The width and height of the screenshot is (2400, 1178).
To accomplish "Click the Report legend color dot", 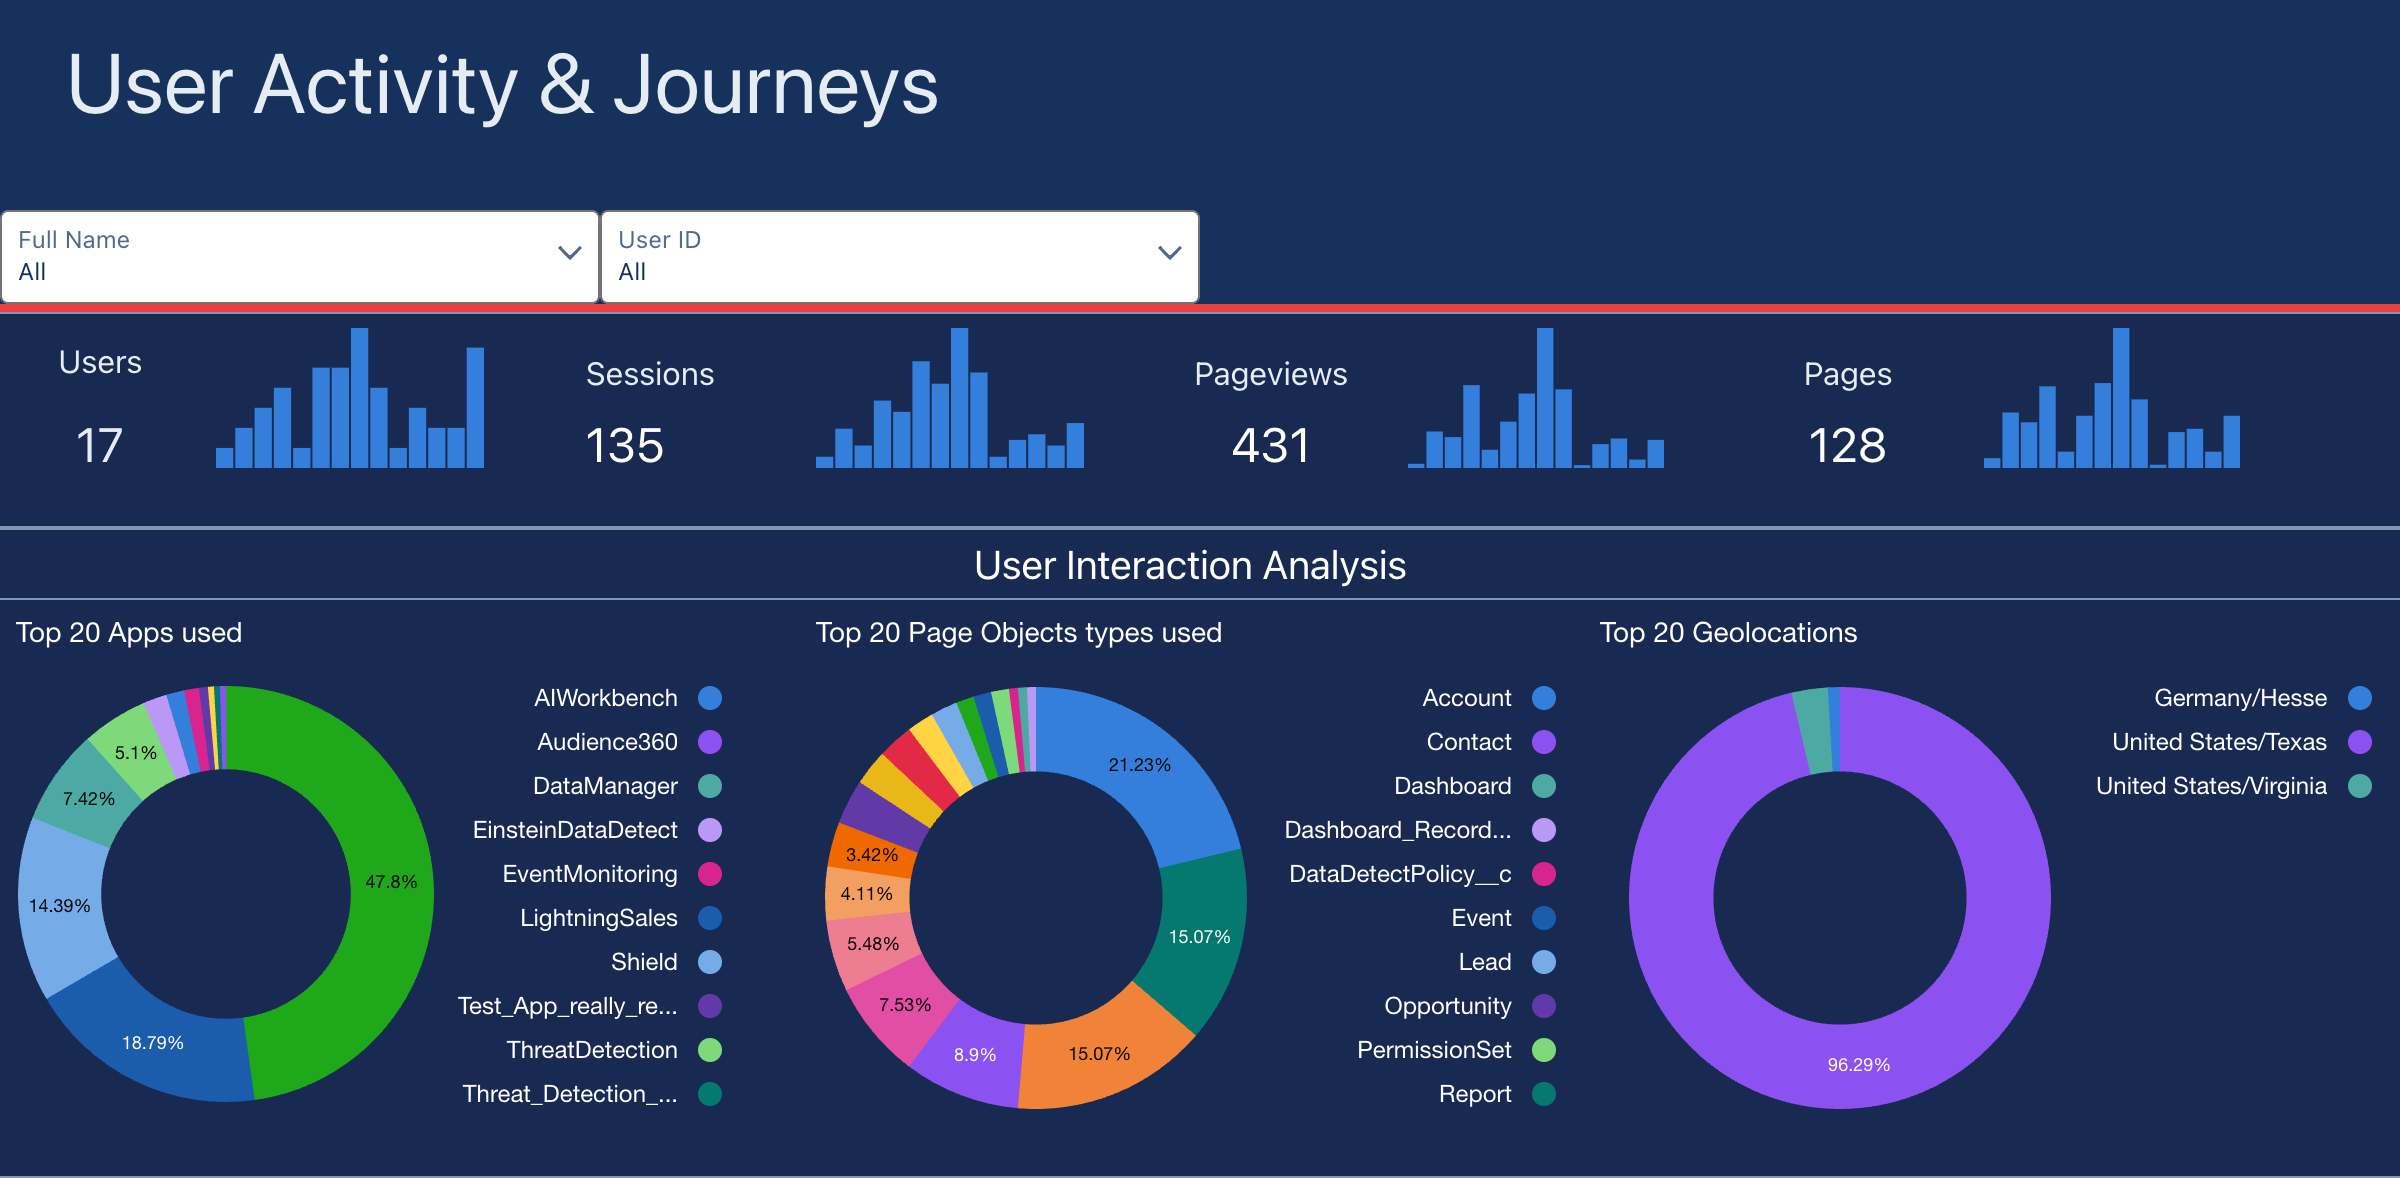I will tap(1544, 1094).
